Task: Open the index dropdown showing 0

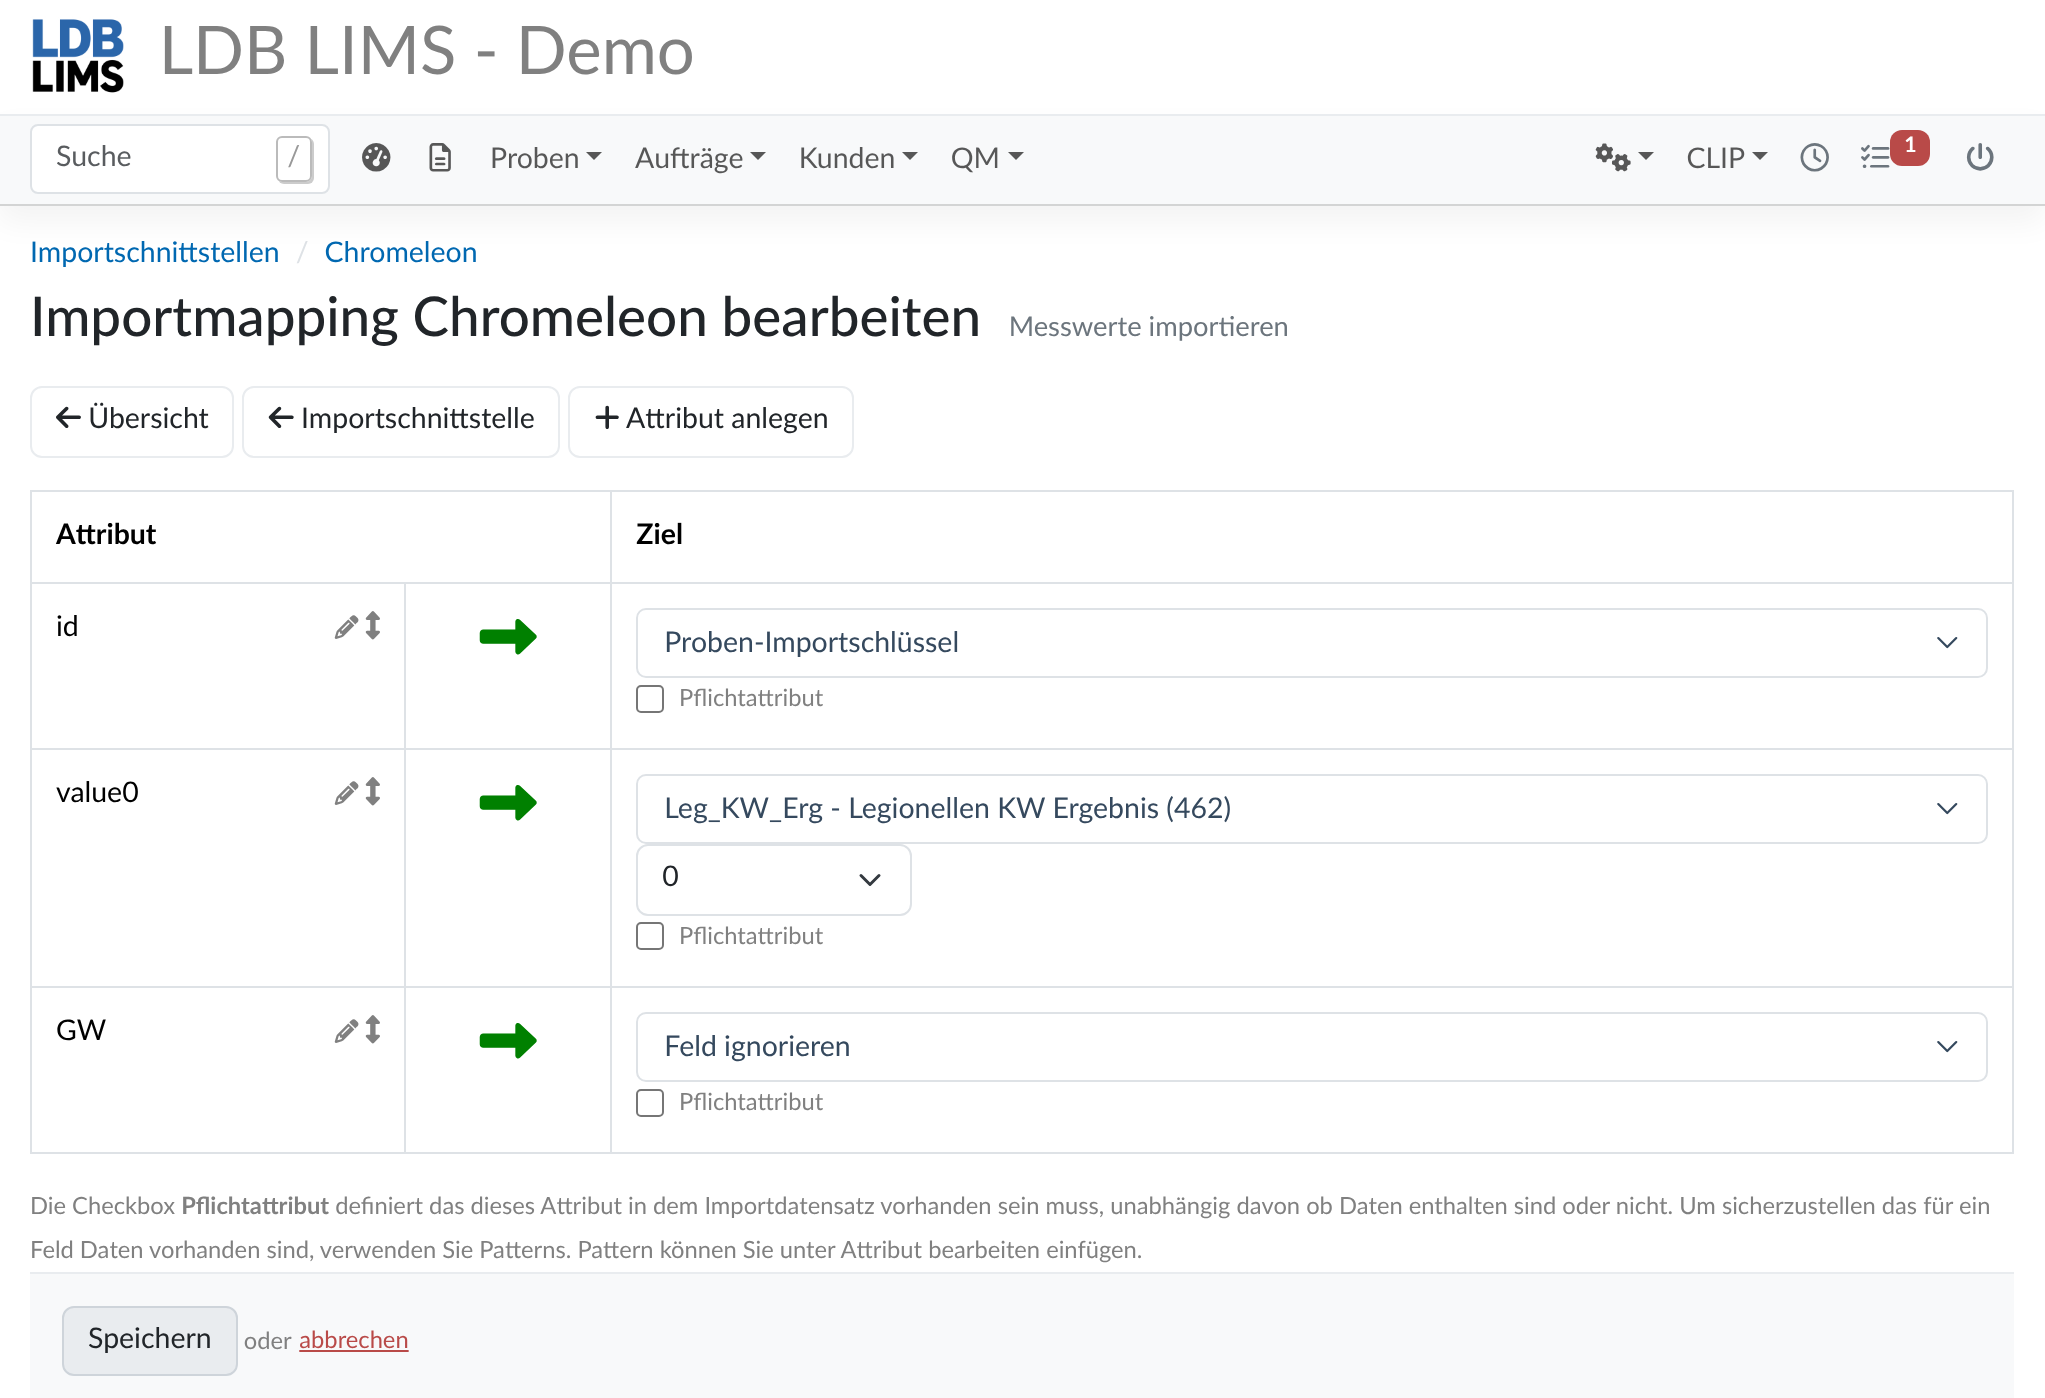Action: [x=773, y=880]
